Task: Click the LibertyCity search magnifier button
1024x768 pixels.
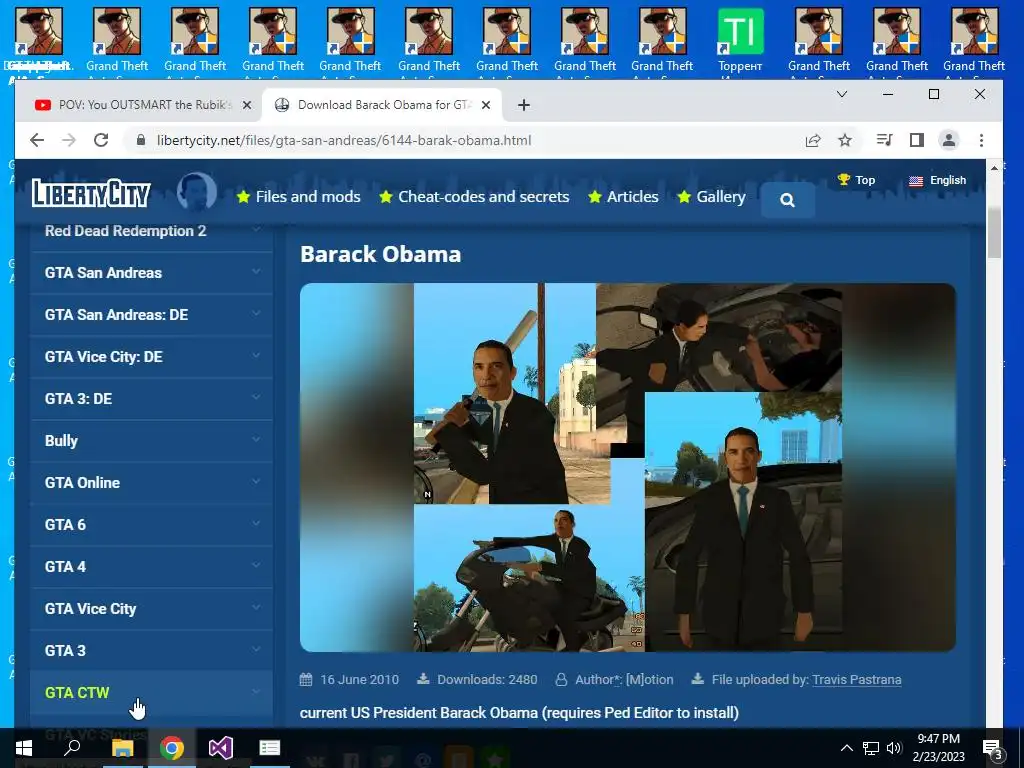Action: tap(788, 200)
